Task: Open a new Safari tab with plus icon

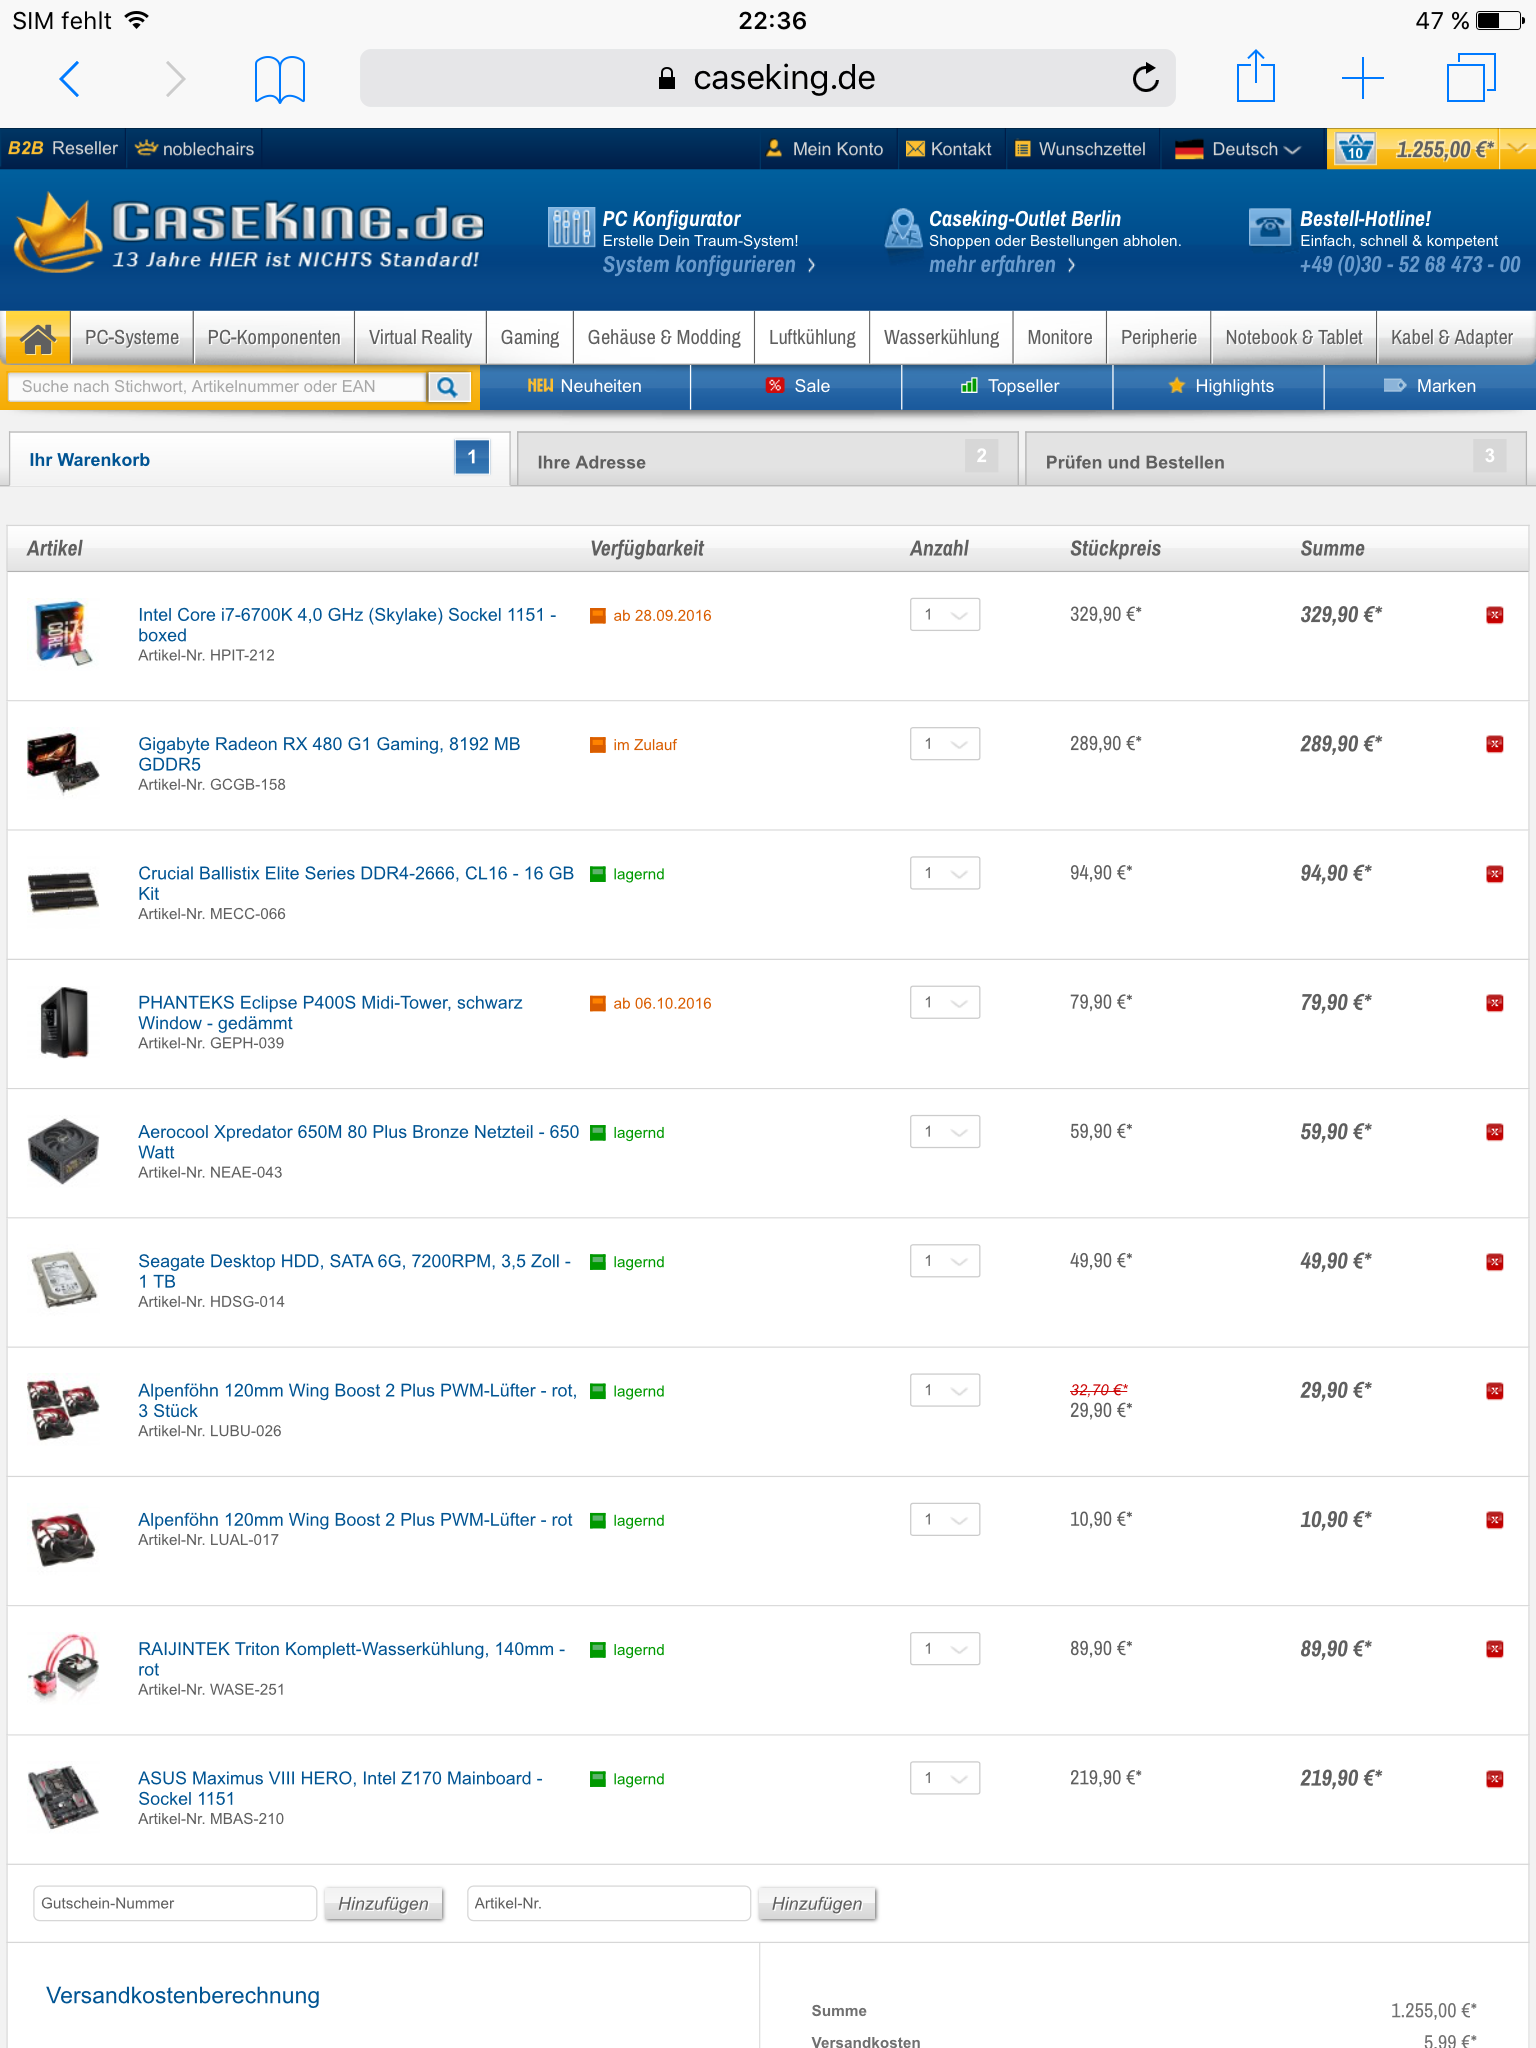Action: pyautogui.click(x=1362, y=78)
